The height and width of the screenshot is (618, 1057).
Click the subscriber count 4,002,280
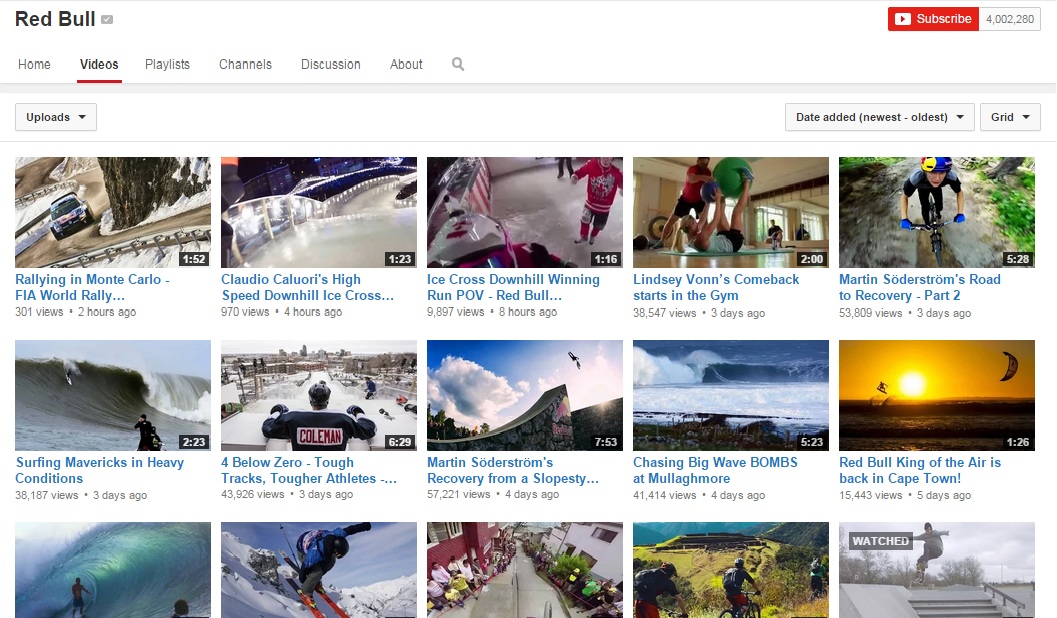coord(1010,19)
